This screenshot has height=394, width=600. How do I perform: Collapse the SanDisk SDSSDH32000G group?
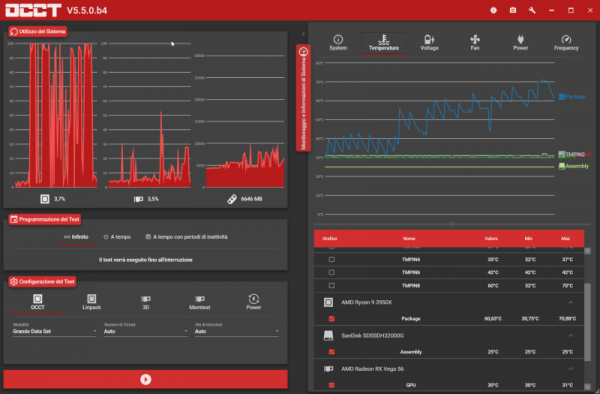click(x=571, y=335)
